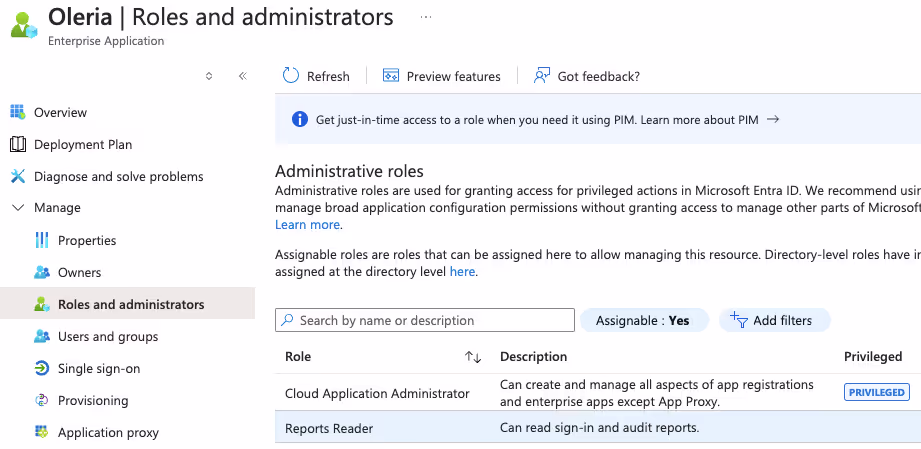
Task: Click the Preview features icon
Action: (391, 76)
